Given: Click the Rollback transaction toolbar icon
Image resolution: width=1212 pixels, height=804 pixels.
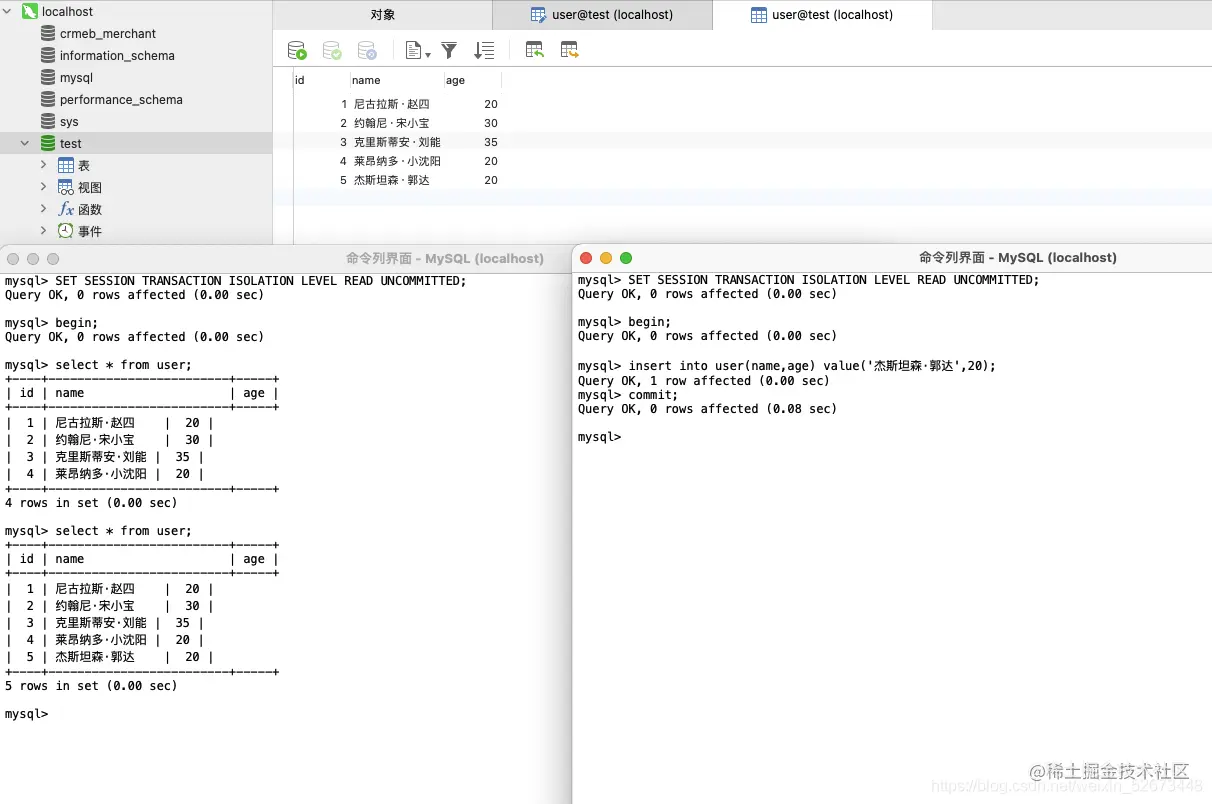Looking at the screenshot, I should 367,50.
